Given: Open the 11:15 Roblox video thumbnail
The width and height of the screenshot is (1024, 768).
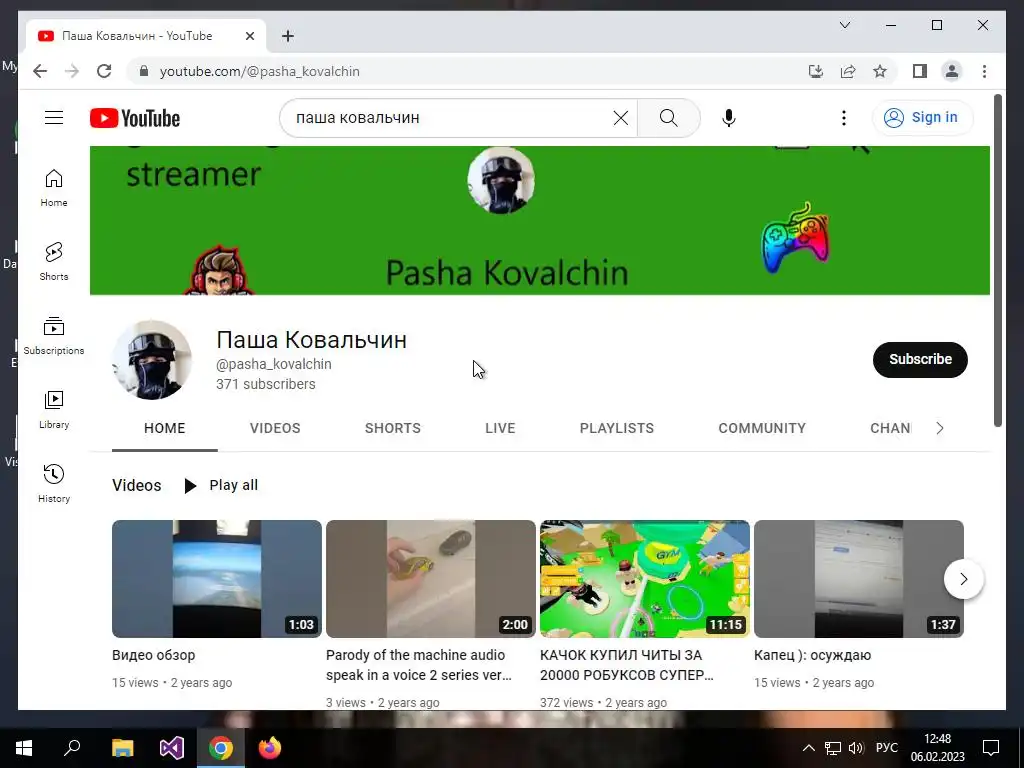Looking at the screenshot, I should [645, 579].
